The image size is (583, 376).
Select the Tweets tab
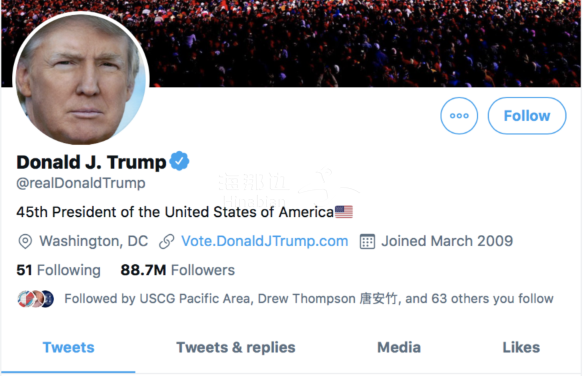coord(68,347)
